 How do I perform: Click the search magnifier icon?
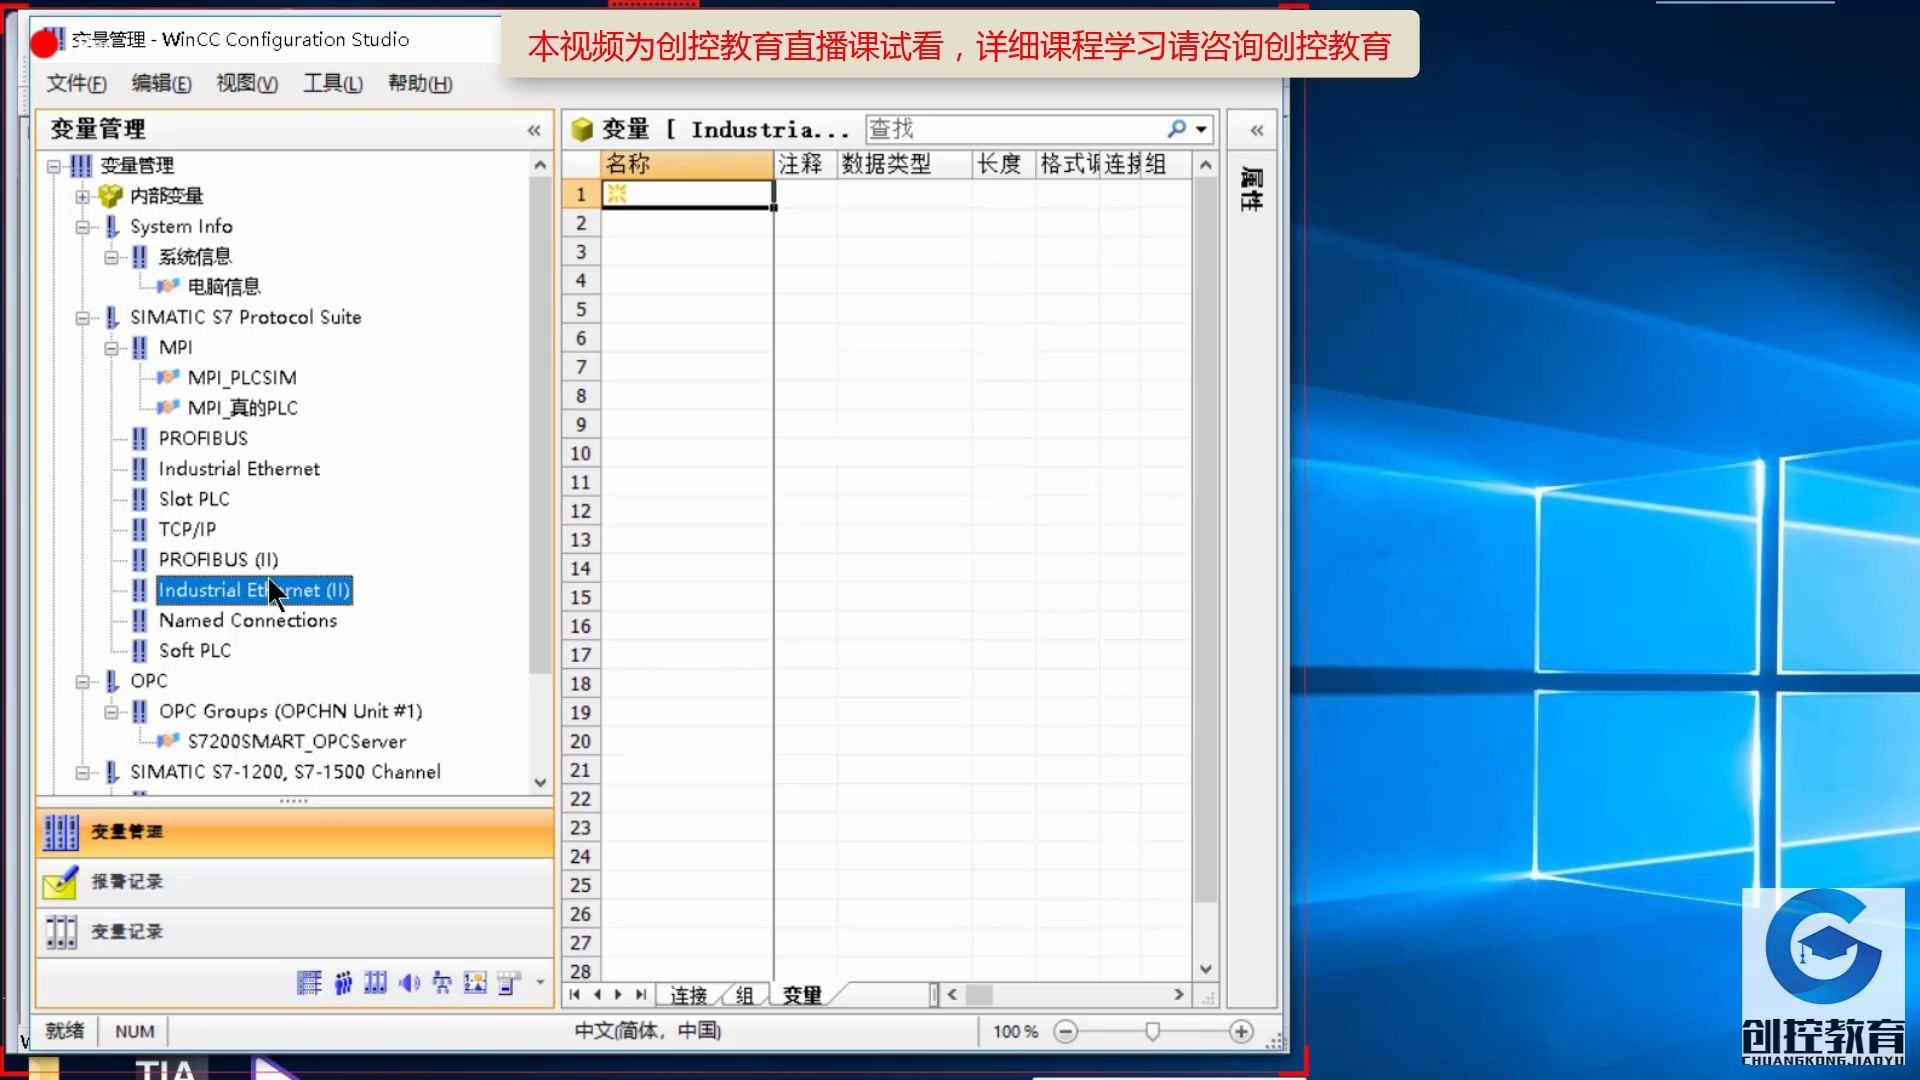coord(1177,129)
